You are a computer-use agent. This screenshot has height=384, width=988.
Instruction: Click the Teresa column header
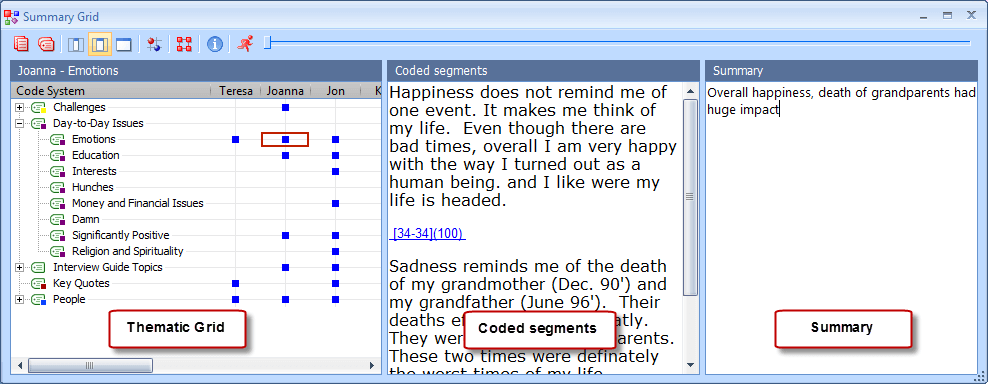[x=236, y=91]
